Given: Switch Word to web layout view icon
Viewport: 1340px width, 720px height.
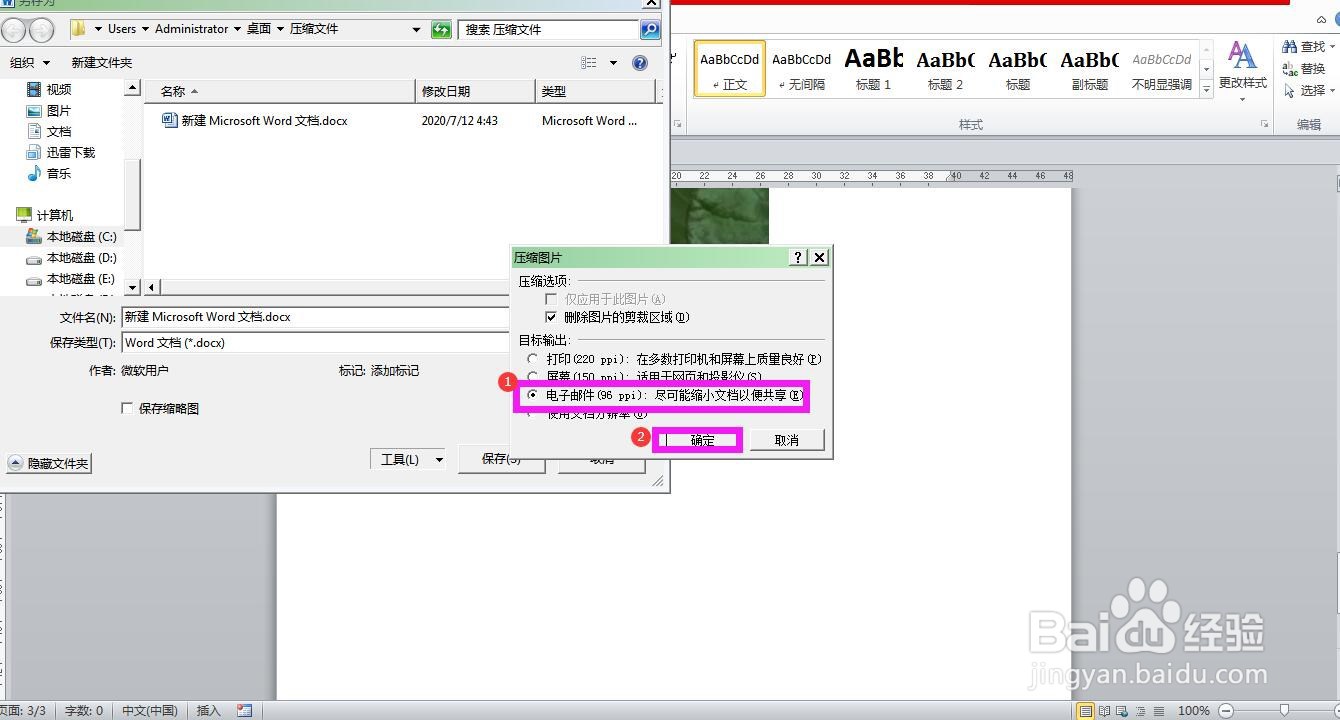Looking at the screenshot, I should coord(1122,711).
